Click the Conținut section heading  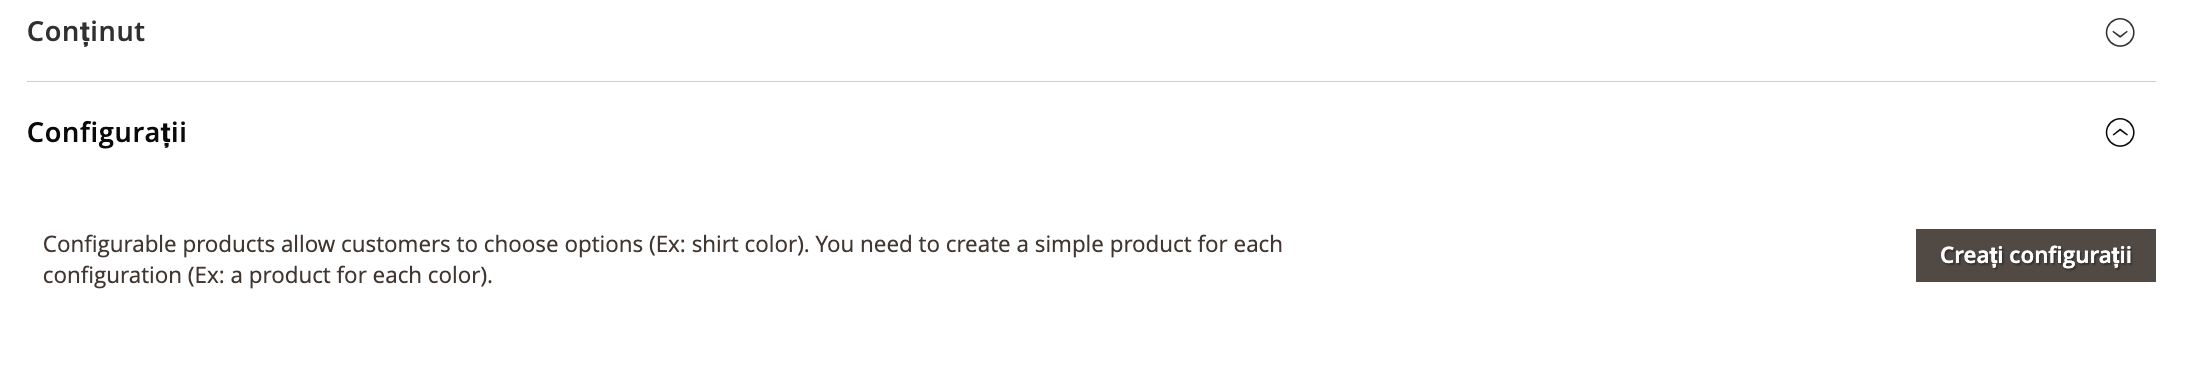tap(86, 32)
